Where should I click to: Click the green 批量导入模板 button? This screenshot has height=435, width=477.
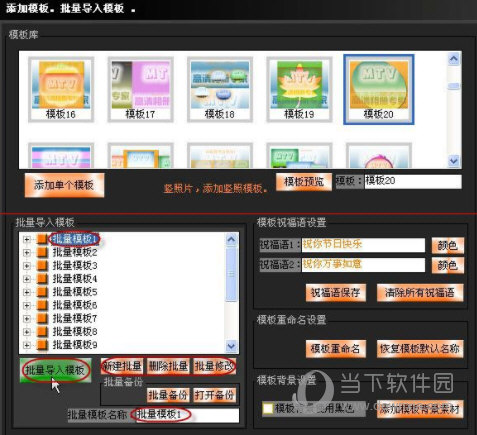click(55, 370)
